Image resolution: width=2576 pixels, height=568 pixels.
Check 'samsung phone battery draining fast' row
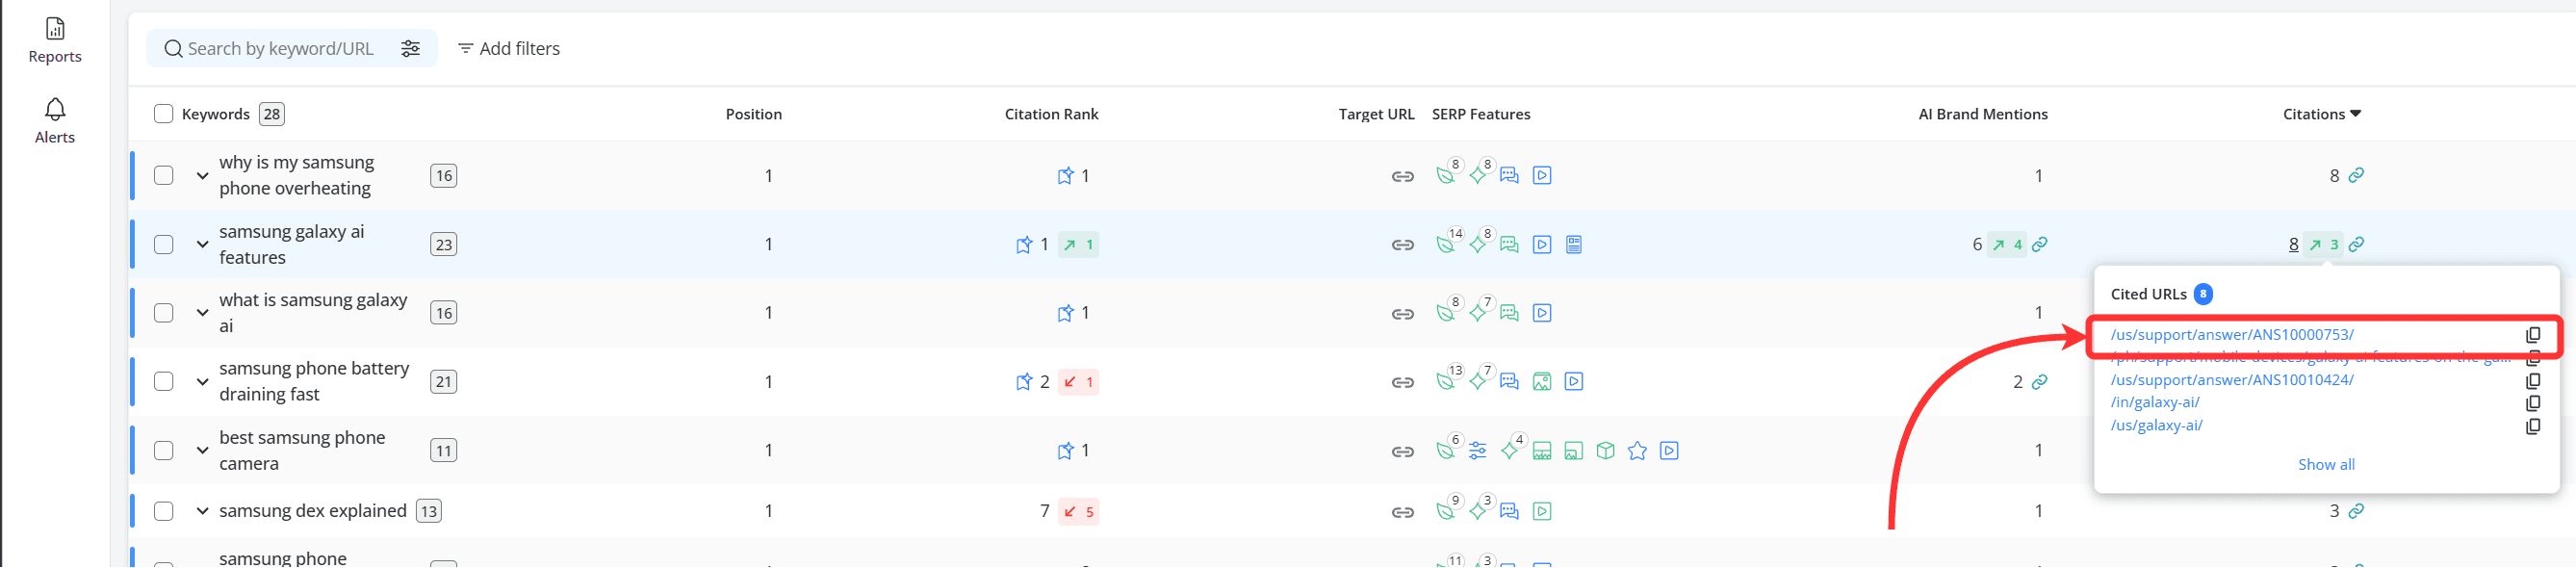164,382
